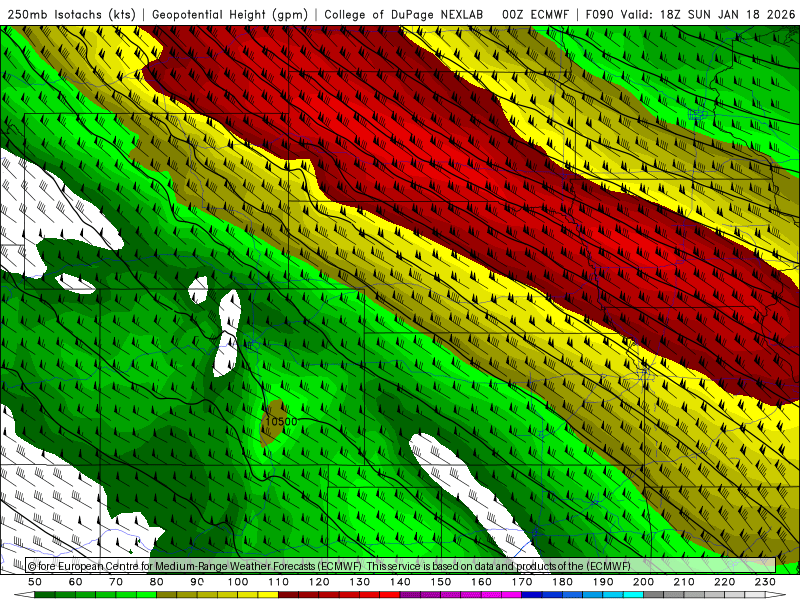The width and height of the screenshot is (800, 600).
Task: Click the '160' value on the color scale
Action: point(481,582)
